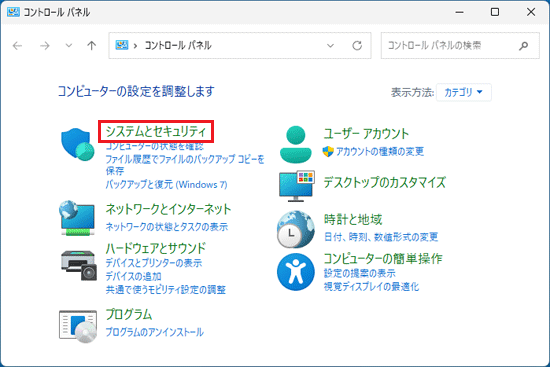Open the ユーザー アカウント person icon

pos(296,145)
